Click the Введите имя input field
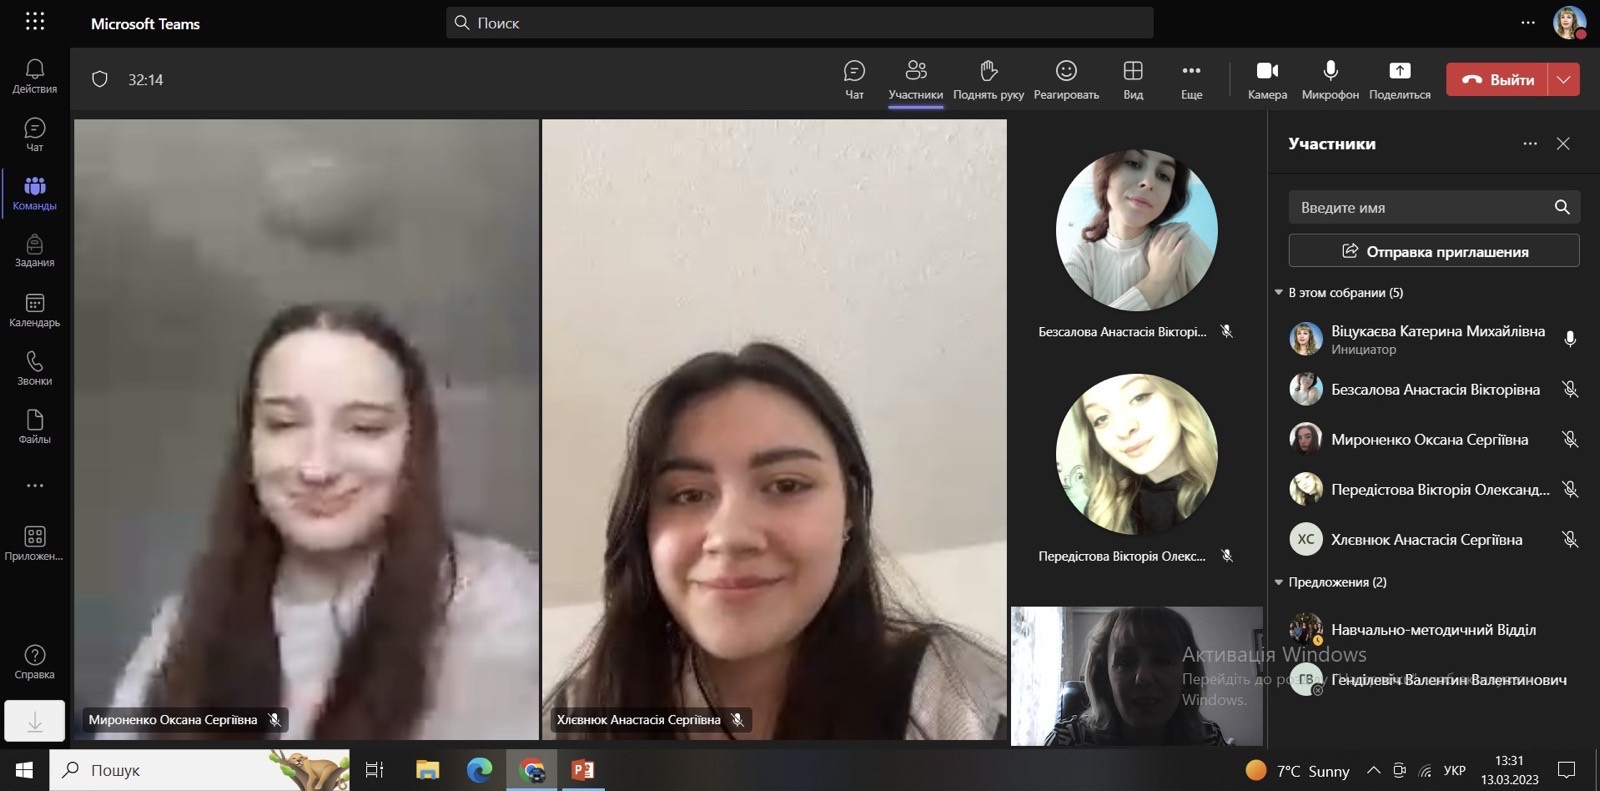Screen dimensions: 1600x791 tap(1434, 207)
